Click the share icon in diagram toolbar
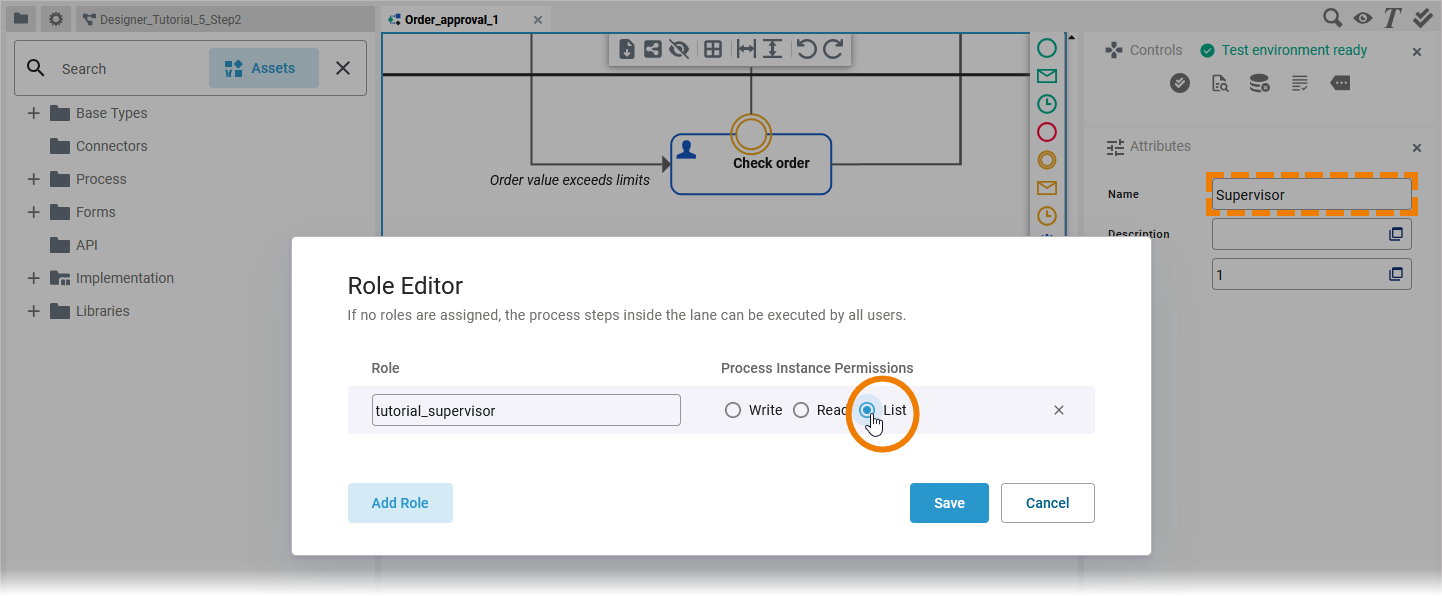The height and width of the screenshot is (596, 1442). (x=652, y=49)
